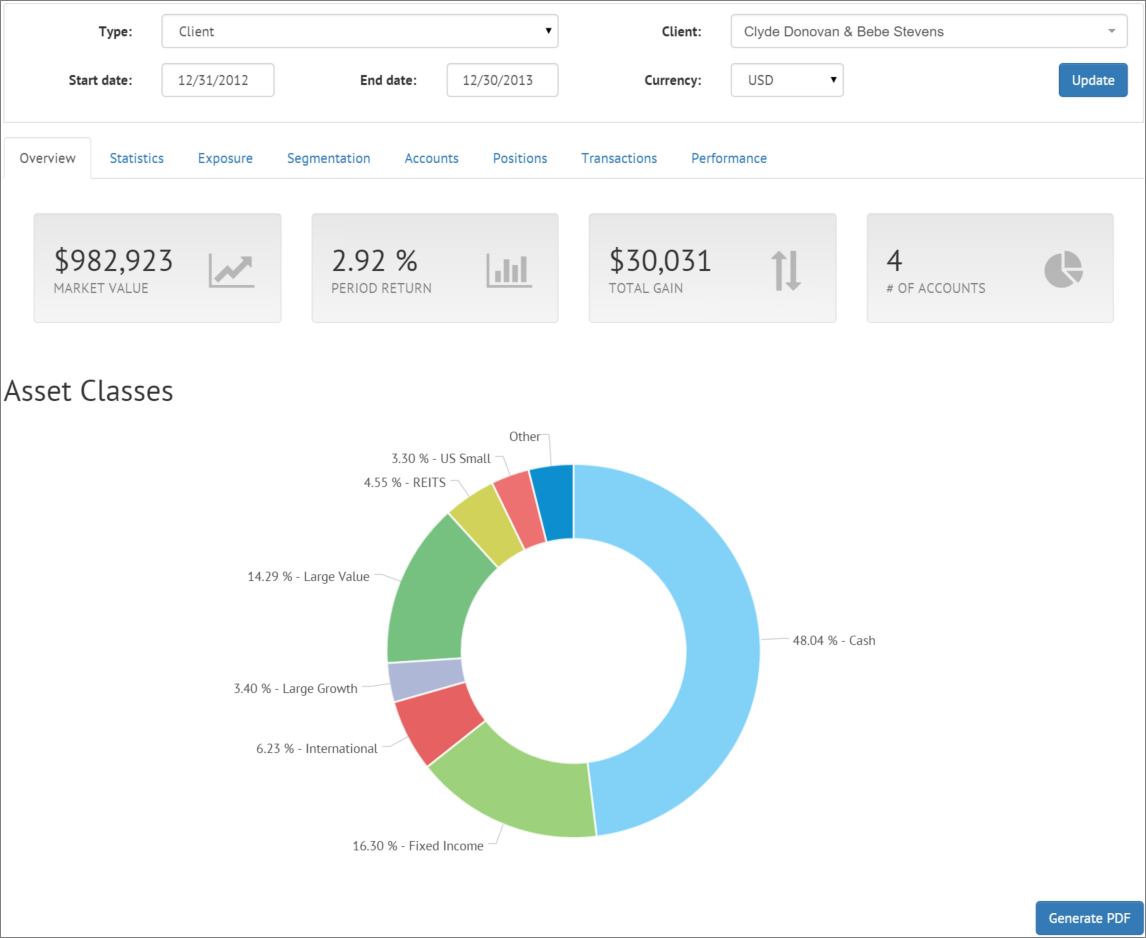Viewport: 1146px width, 938px height.
Task: Click the Update button
Action: (x=1093, y=80)
